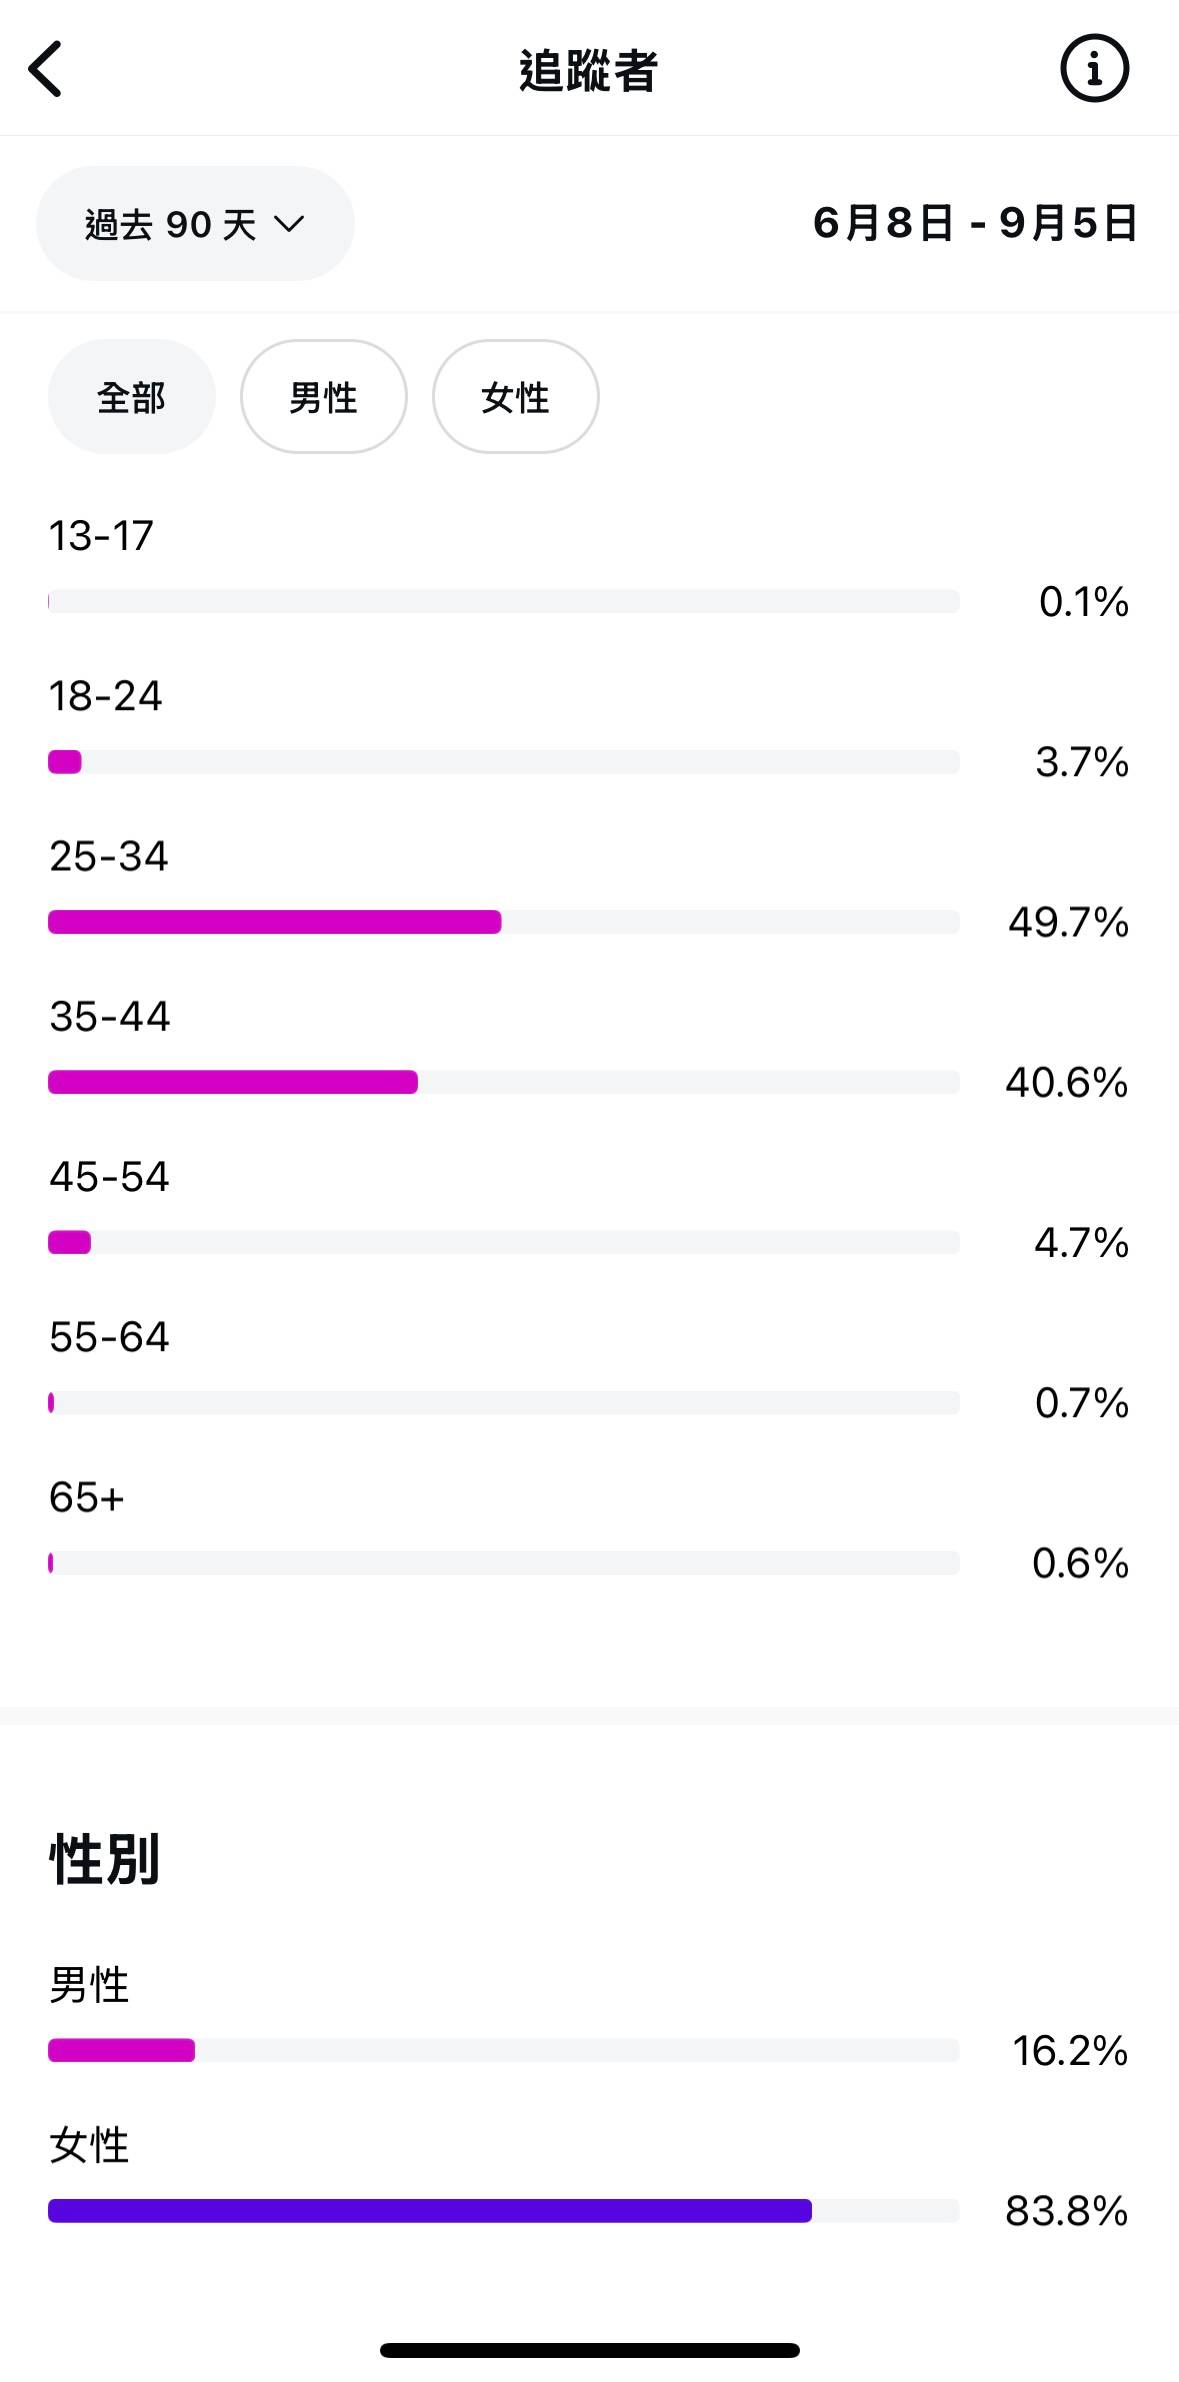Tap the 性別 section heading
Image resolution: width=1179 pixels, height=2382 pixels.
105,1860
